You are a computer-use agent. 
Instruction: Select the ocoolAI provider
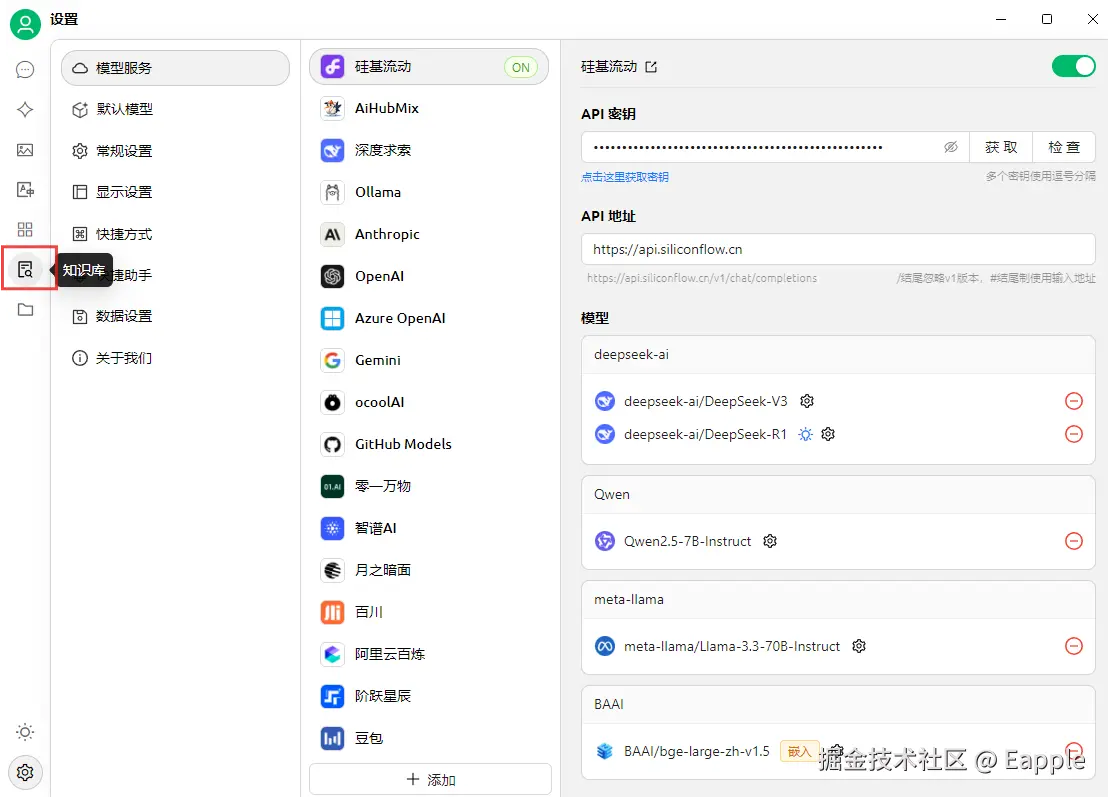[429, 402]
